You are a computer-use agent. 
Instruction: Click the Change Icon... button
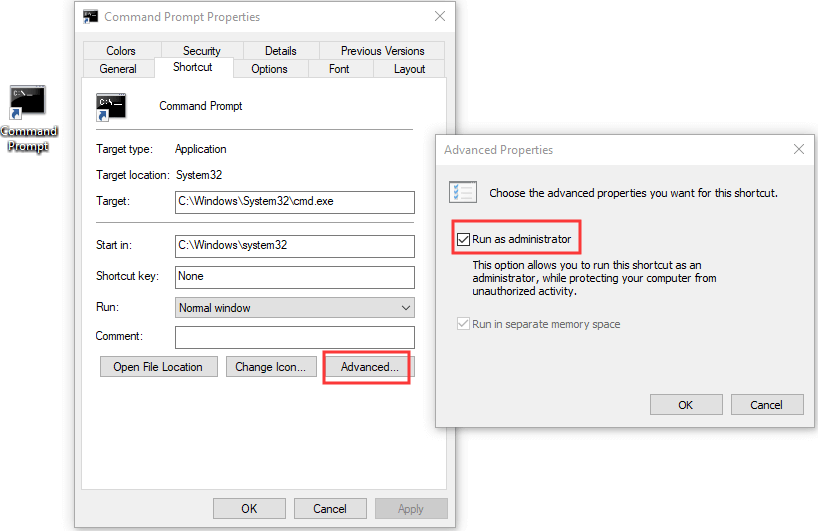[x=271, y=367]
